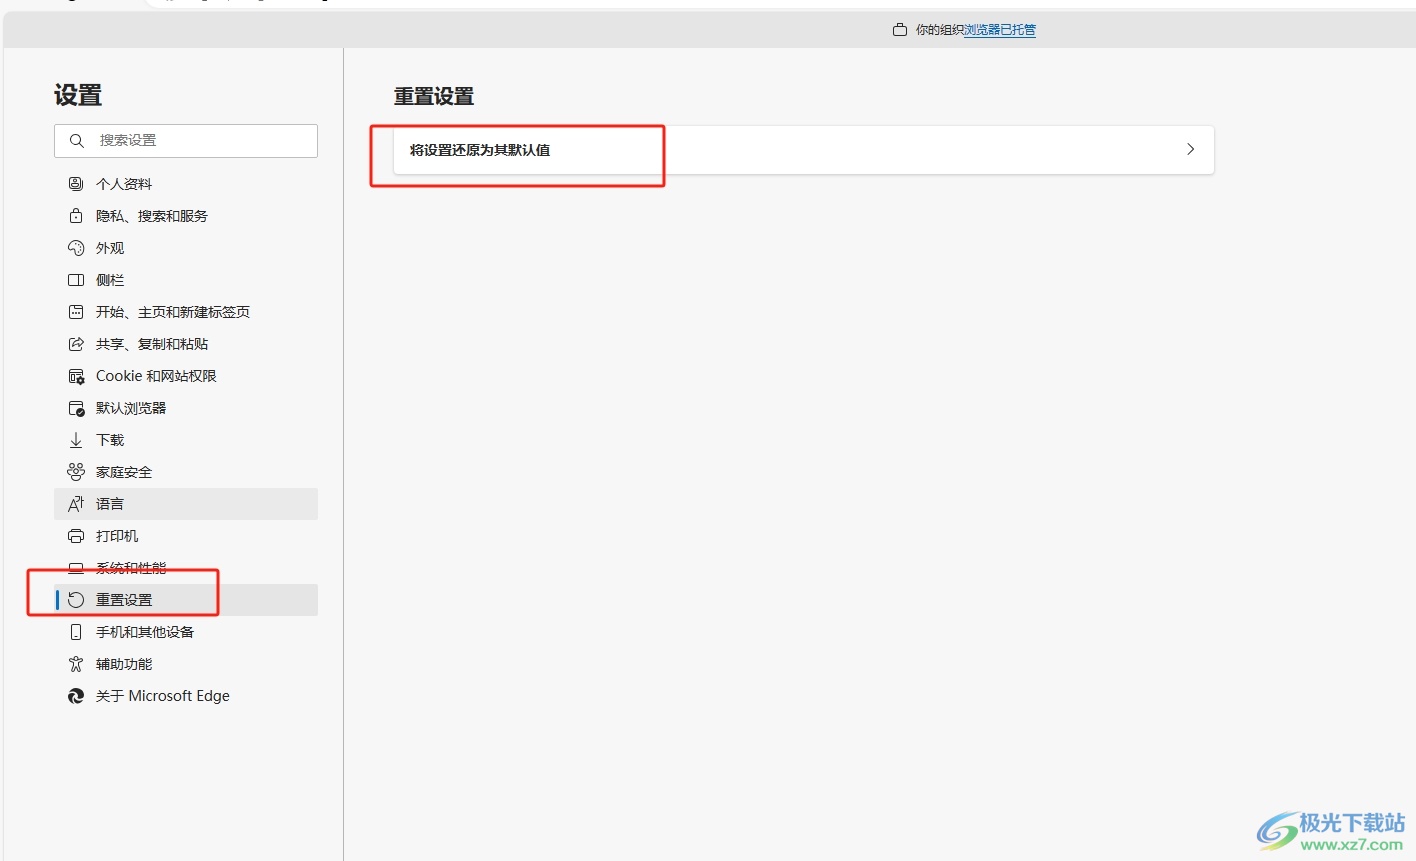Go to 辅助功能 settings
The width and height of the screenshot is (1416, 861).
[x=186, y=664]
